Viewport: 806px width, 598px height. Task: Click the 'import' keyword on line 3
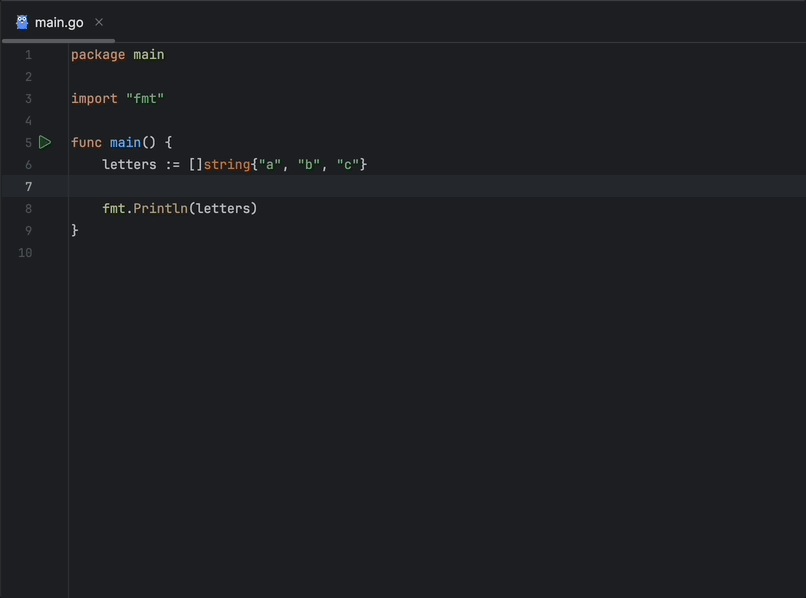94,99
